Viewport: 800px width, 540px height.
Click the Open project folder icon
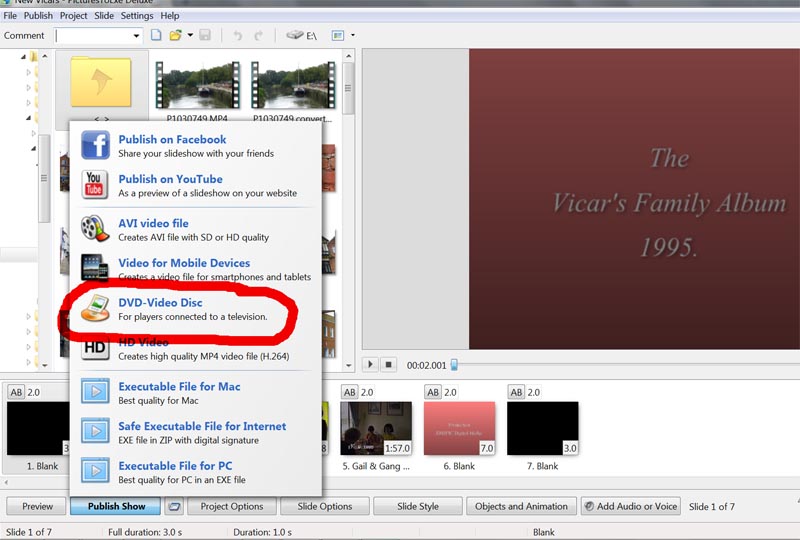pyautogui.click(x=176, y=35)
